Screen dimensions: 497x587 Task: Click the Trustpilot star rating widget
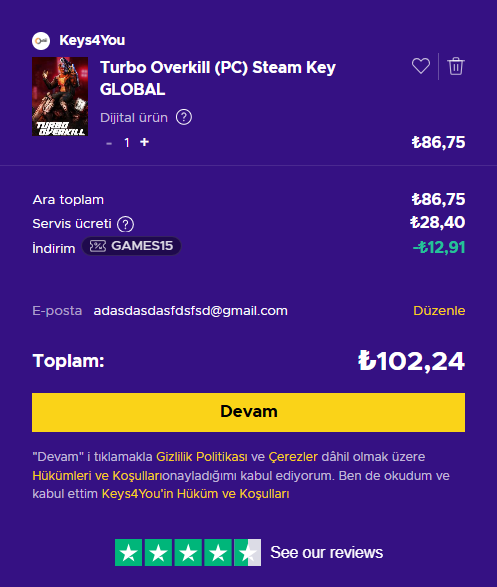pos(188,553)
